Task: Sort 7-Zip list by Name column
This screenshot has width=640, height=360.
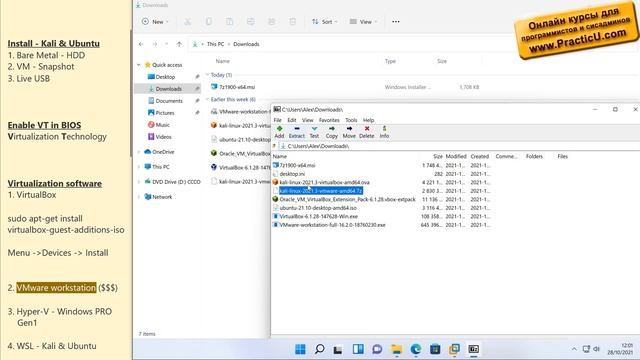Action: 280,156
